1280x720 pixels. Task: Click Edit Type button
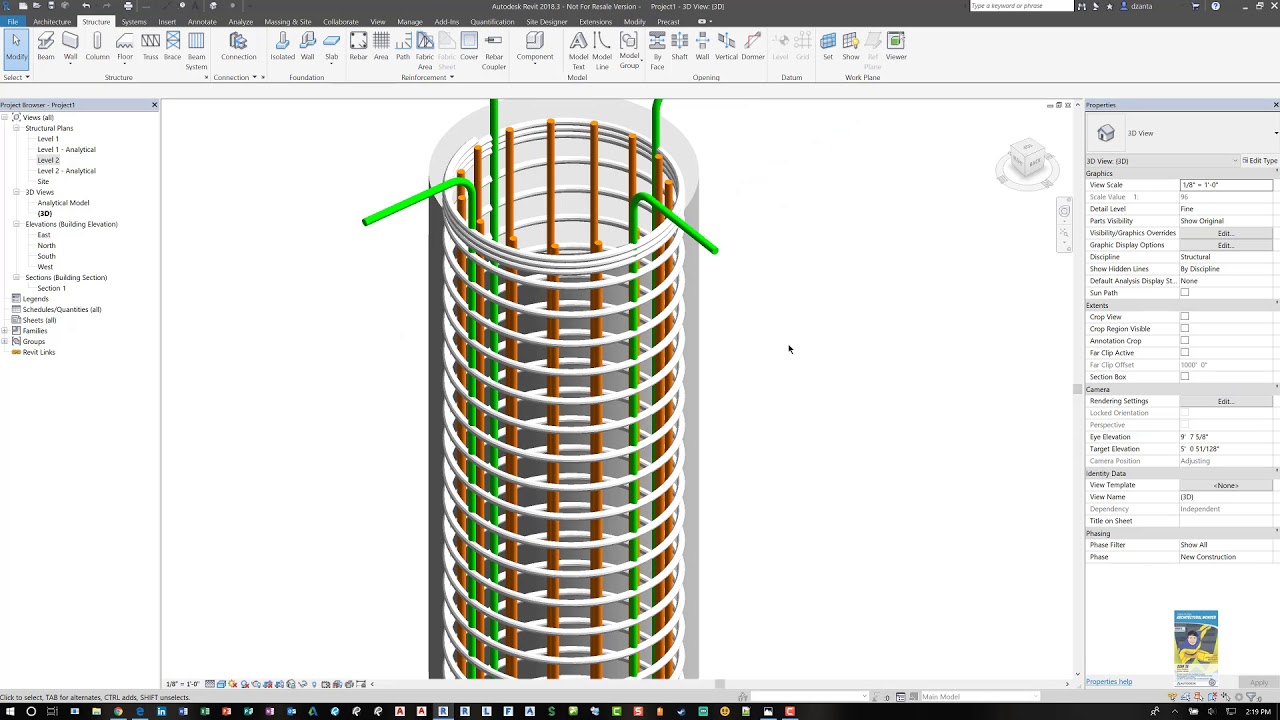(1260, 161)
